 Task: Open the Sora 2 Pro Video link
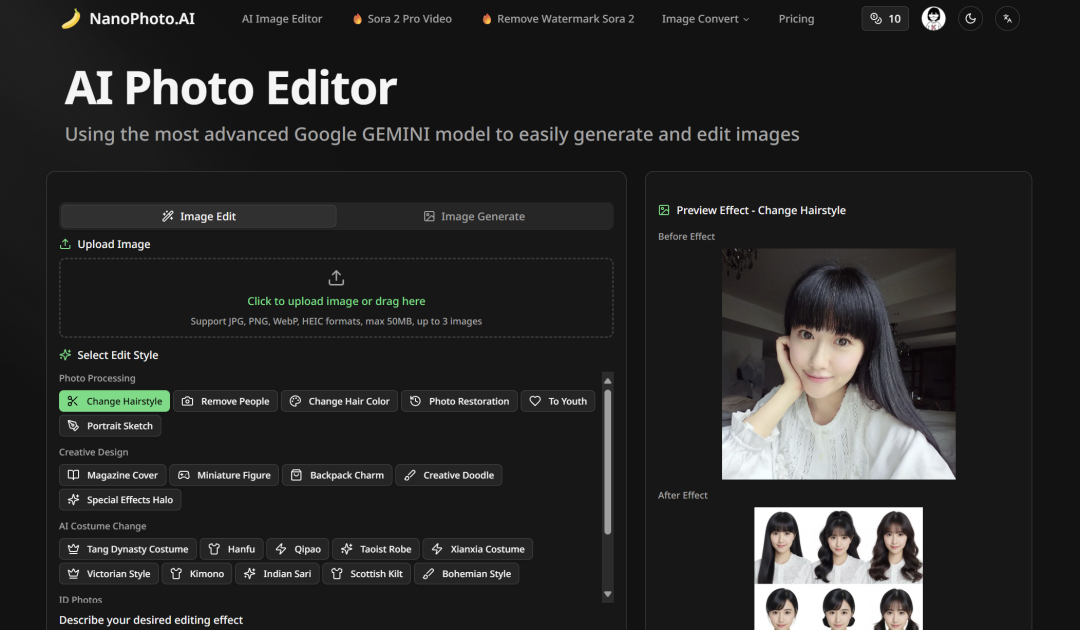pos(401,19)
